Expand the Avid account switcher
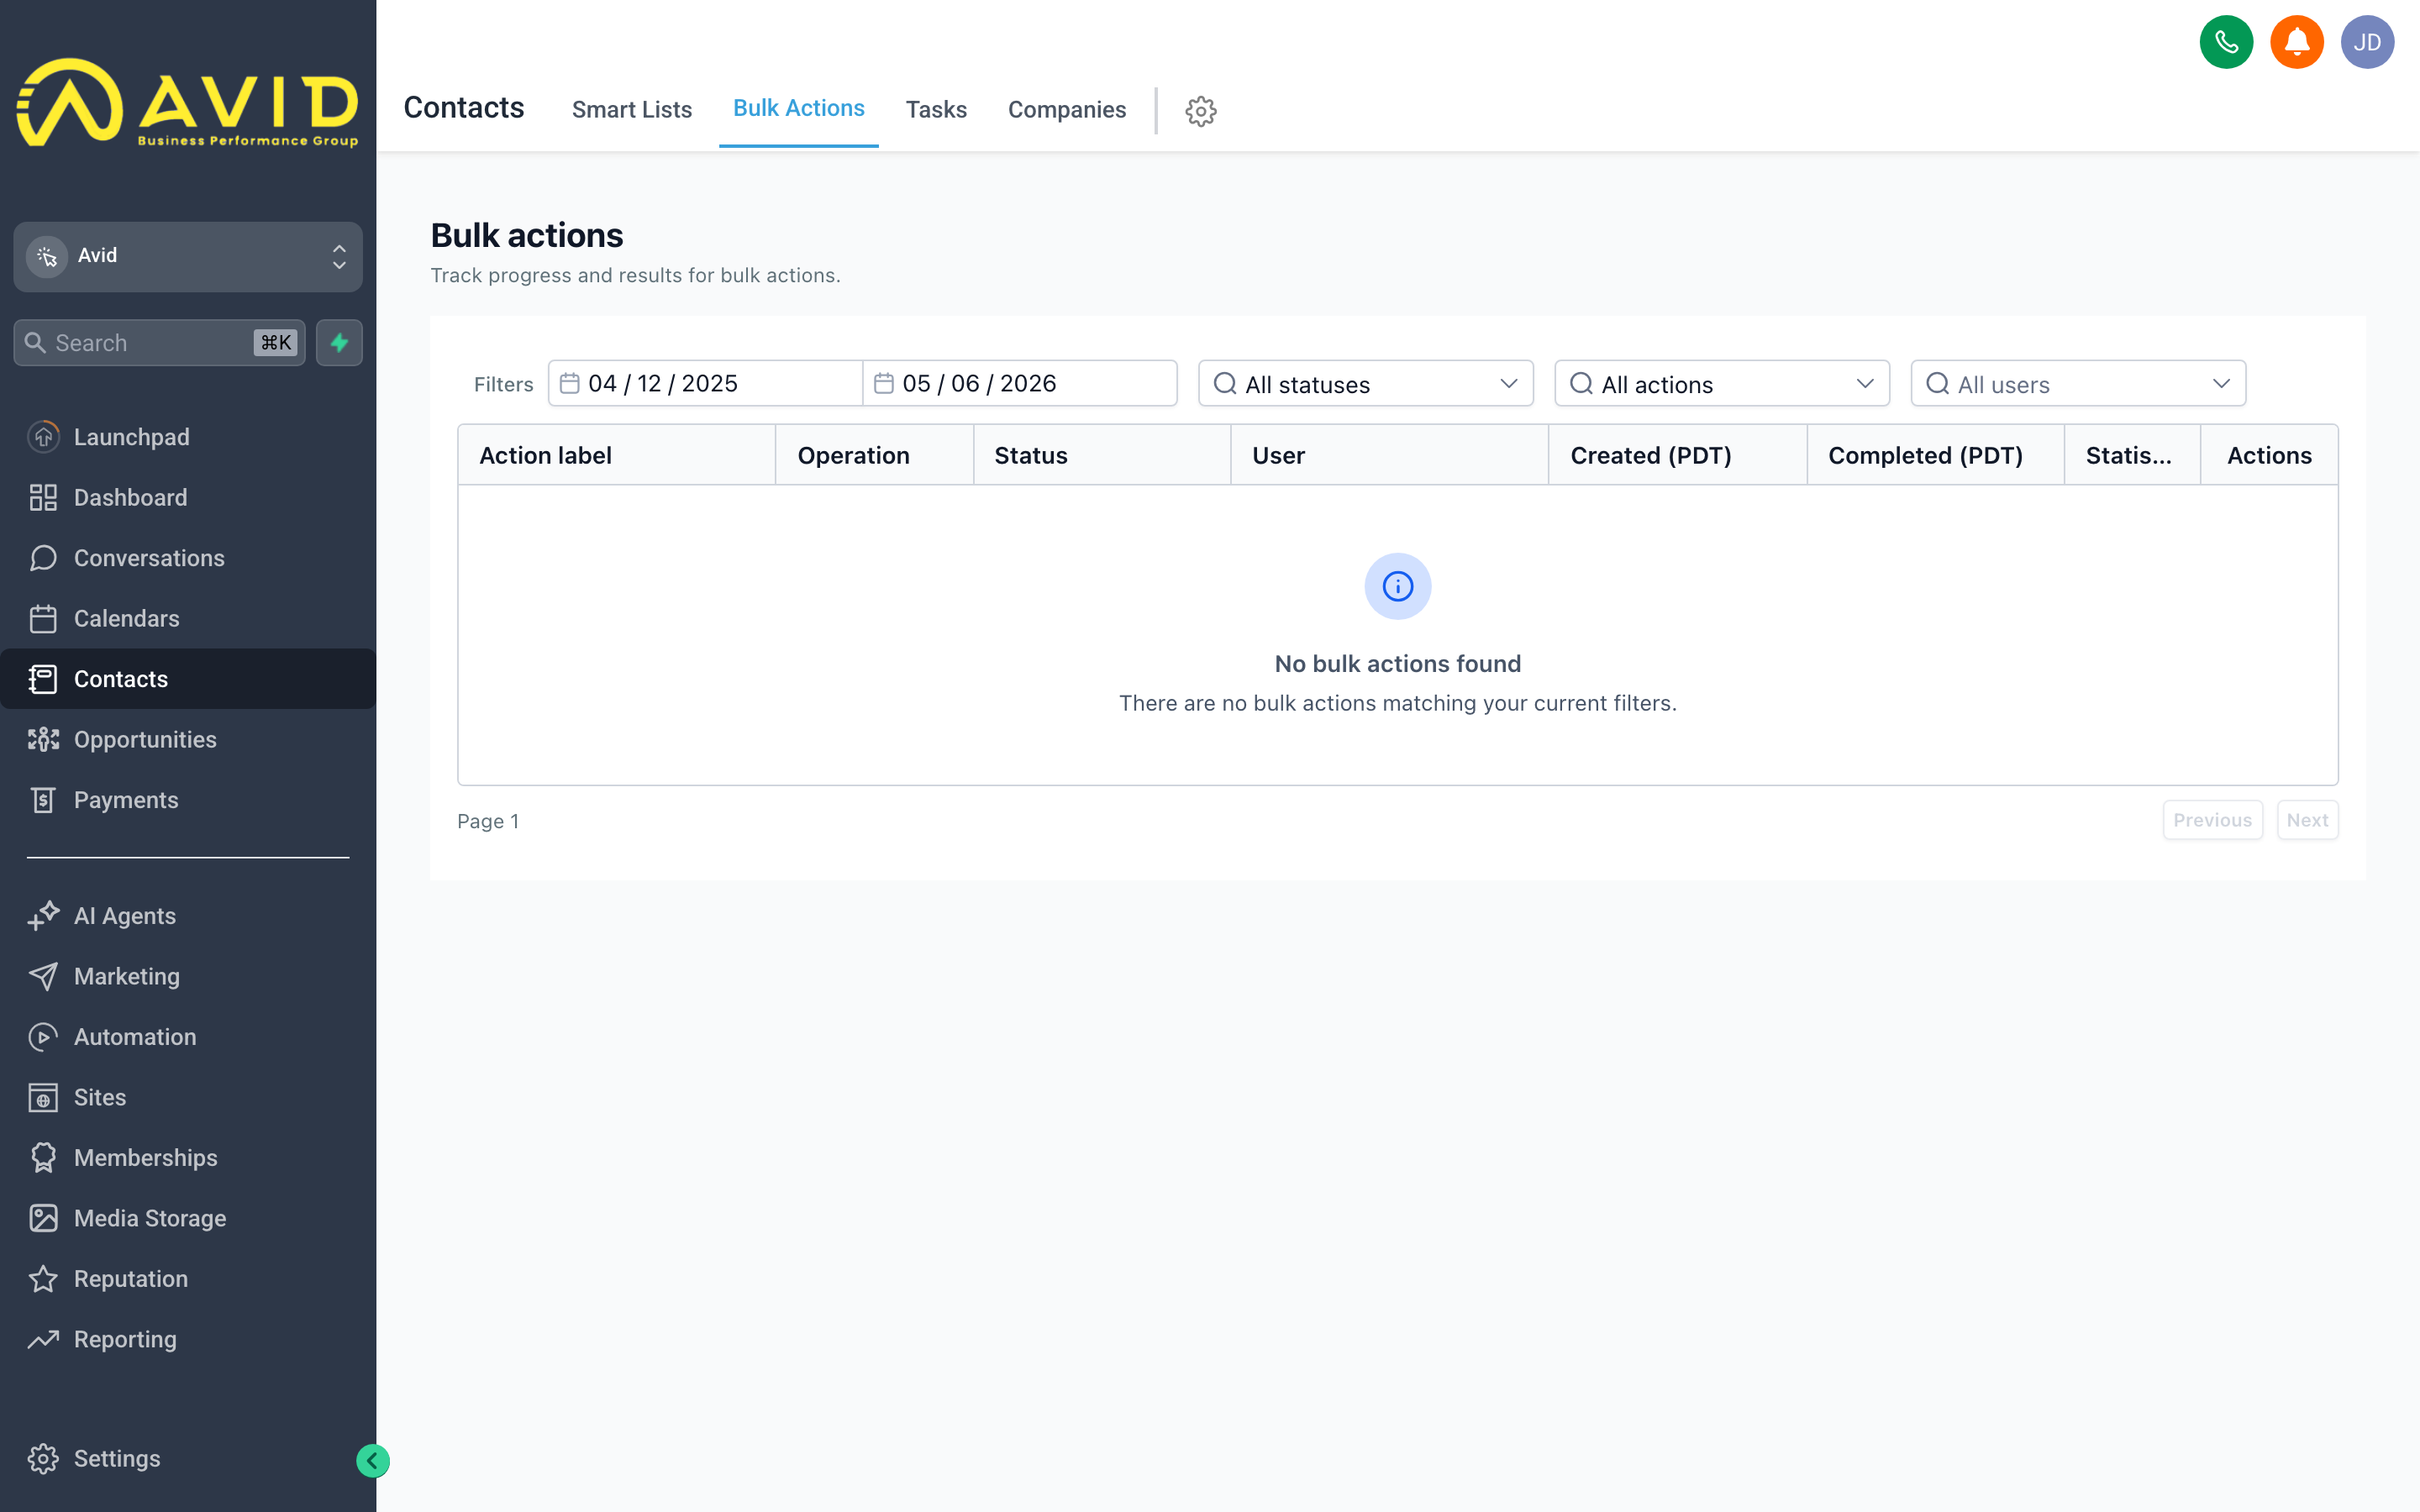The image size is (2420, 1512). tap(188, 256)
